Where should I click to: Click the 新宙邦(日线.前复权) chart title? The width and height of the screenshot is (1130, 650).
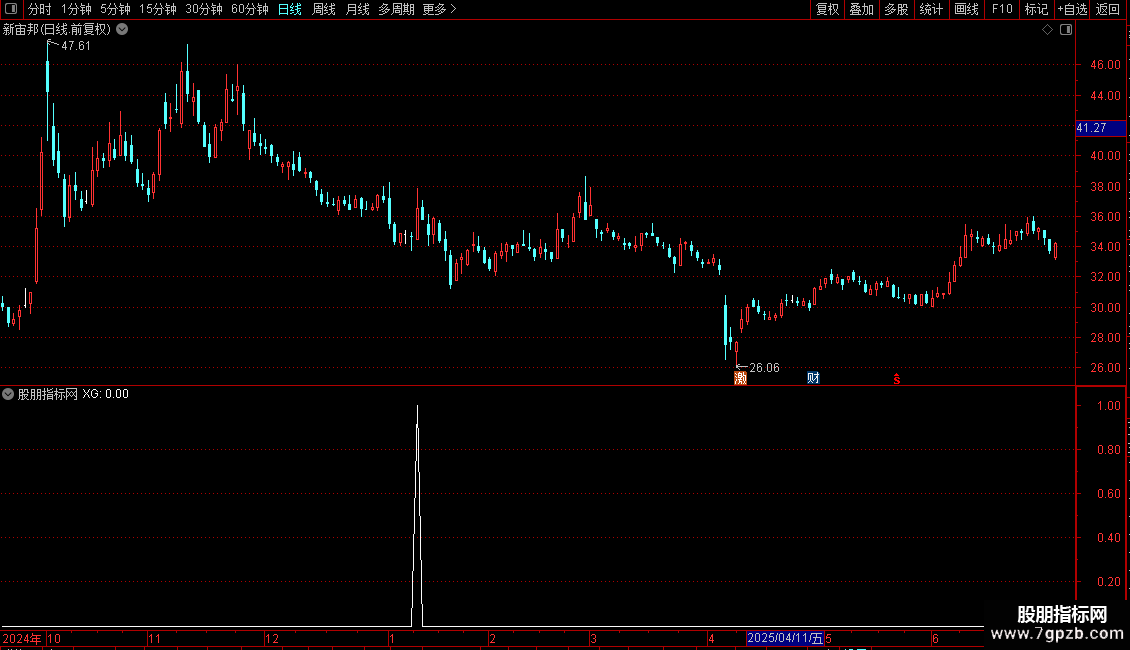pos(57,30)
